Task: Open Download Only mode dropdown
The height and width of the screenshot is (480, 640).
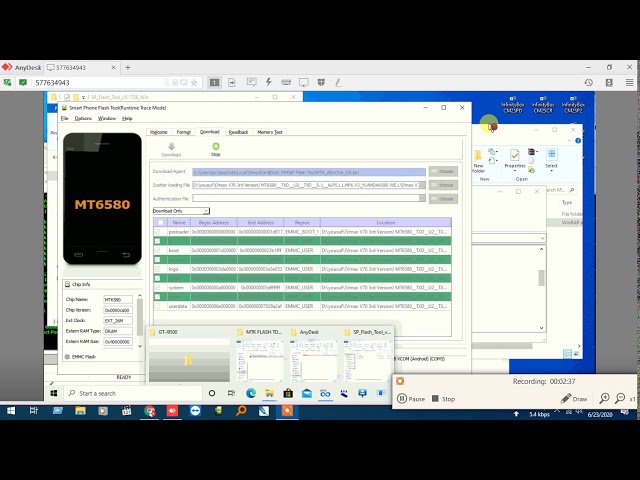Action: pos(181,211)
